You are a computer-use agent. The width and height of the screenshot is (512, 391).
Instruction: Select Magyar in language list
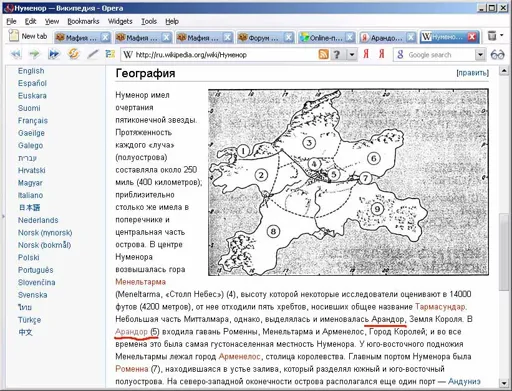coord(30,183)
